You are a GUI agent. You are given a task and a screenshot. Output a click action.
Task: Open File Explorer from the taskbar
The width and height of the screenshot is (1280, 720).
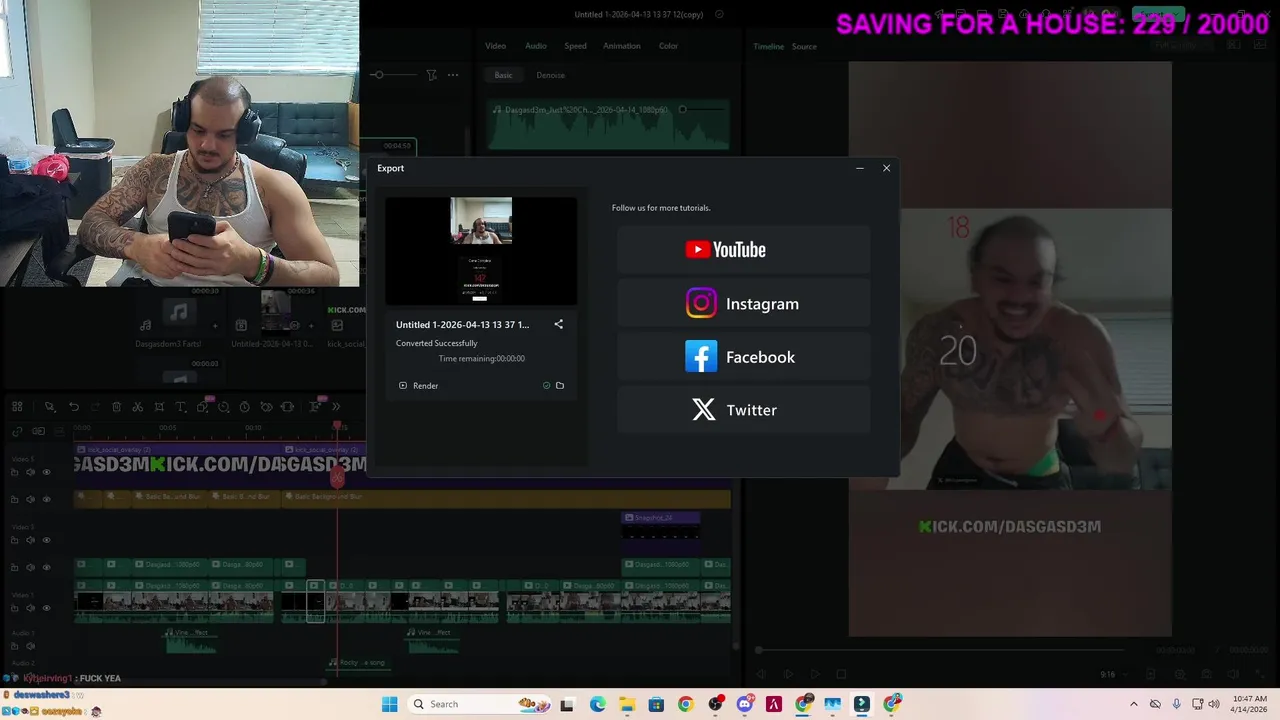click(x=626, y=704)
